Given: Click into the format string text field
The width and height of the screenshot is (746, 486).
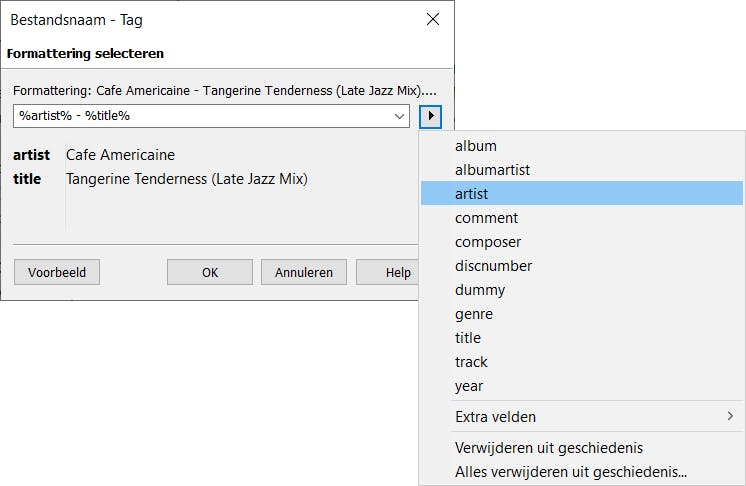Looking at the screenshot, I should (200, 116).
